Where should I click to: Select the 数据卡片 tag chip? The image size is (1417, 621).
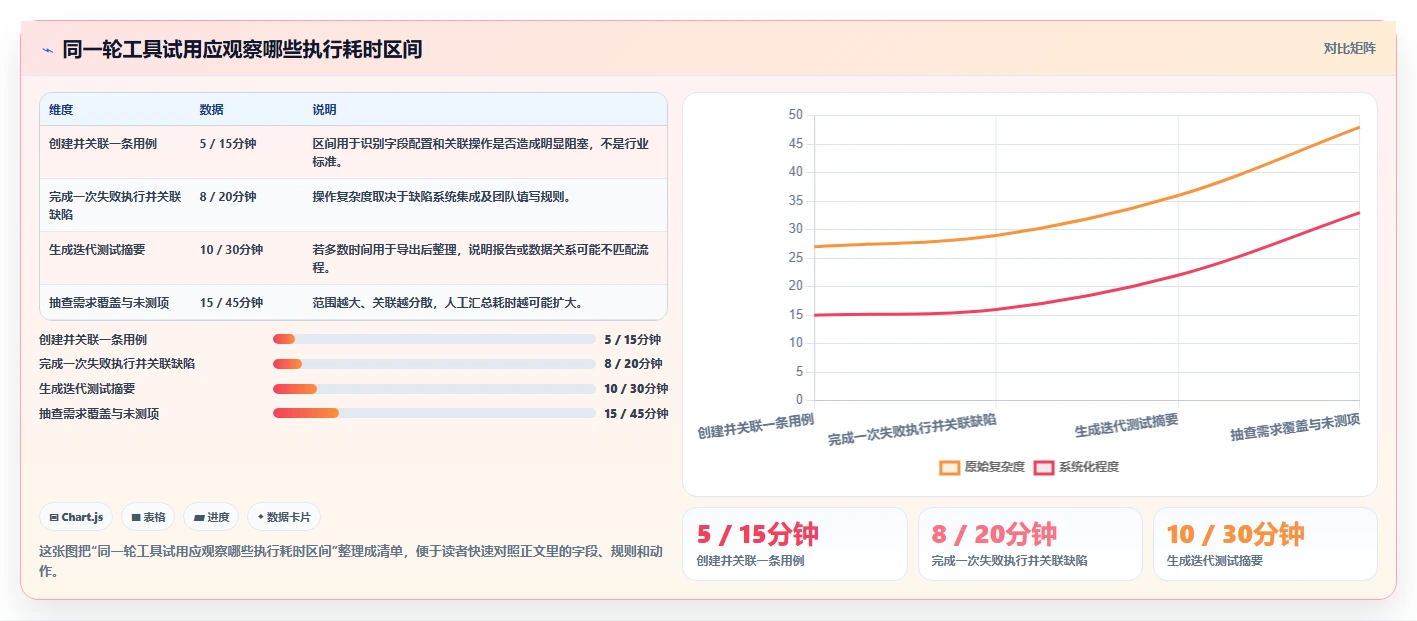point(284,517)
